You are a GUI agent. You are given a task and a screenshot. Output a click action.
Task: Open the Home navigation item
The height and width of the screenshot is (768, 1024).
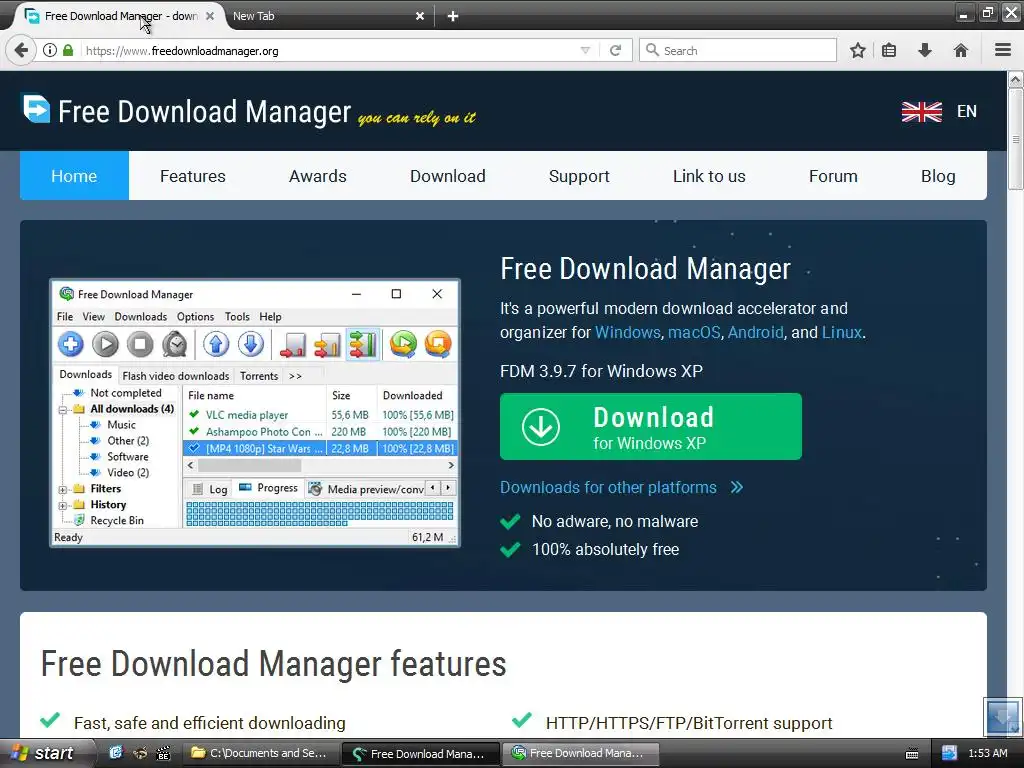74,176
